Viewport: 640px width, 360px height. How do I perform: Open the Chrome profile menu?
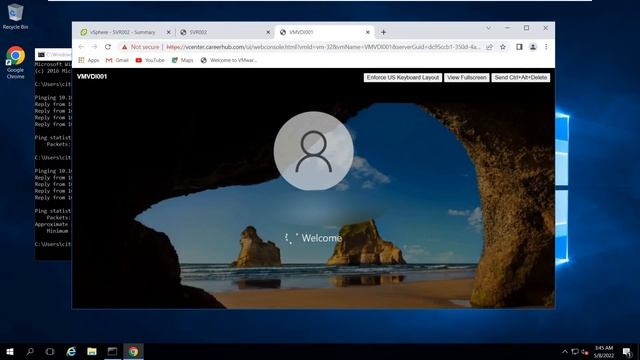click(533, 47)
